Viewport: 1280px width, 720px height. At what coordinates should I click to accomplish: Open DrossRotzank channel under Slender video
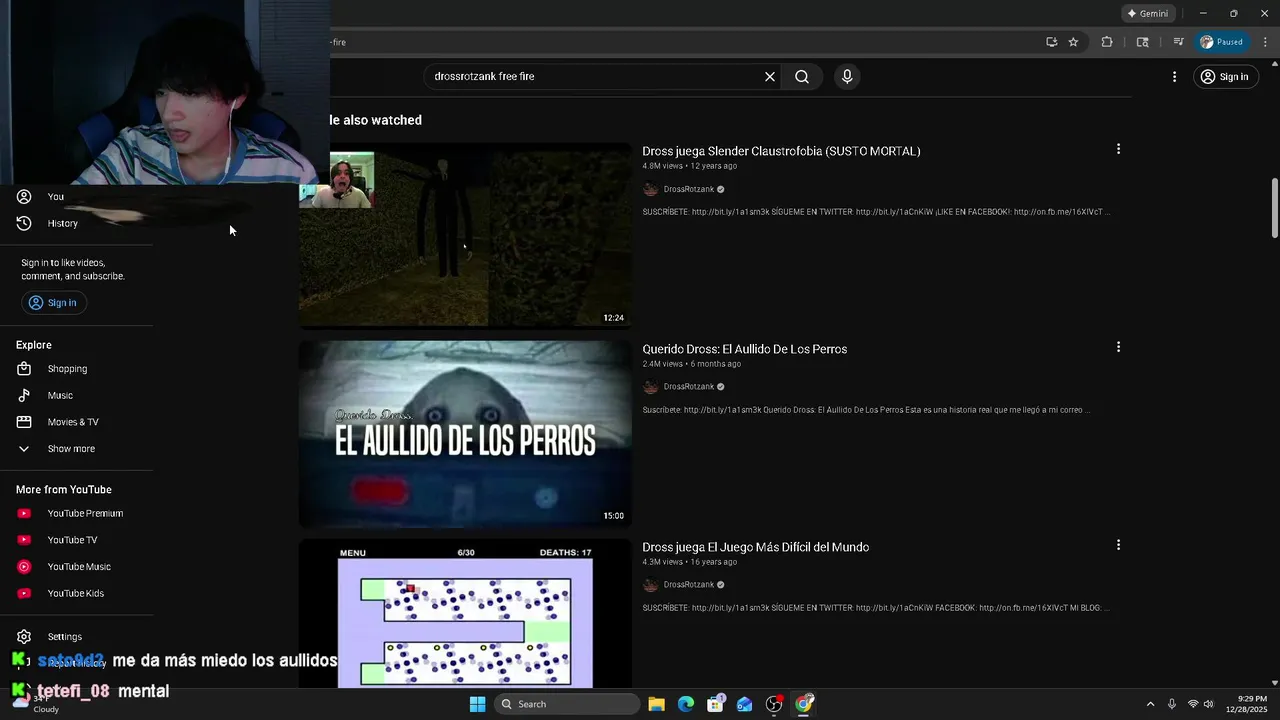click(x=688, y=189)
